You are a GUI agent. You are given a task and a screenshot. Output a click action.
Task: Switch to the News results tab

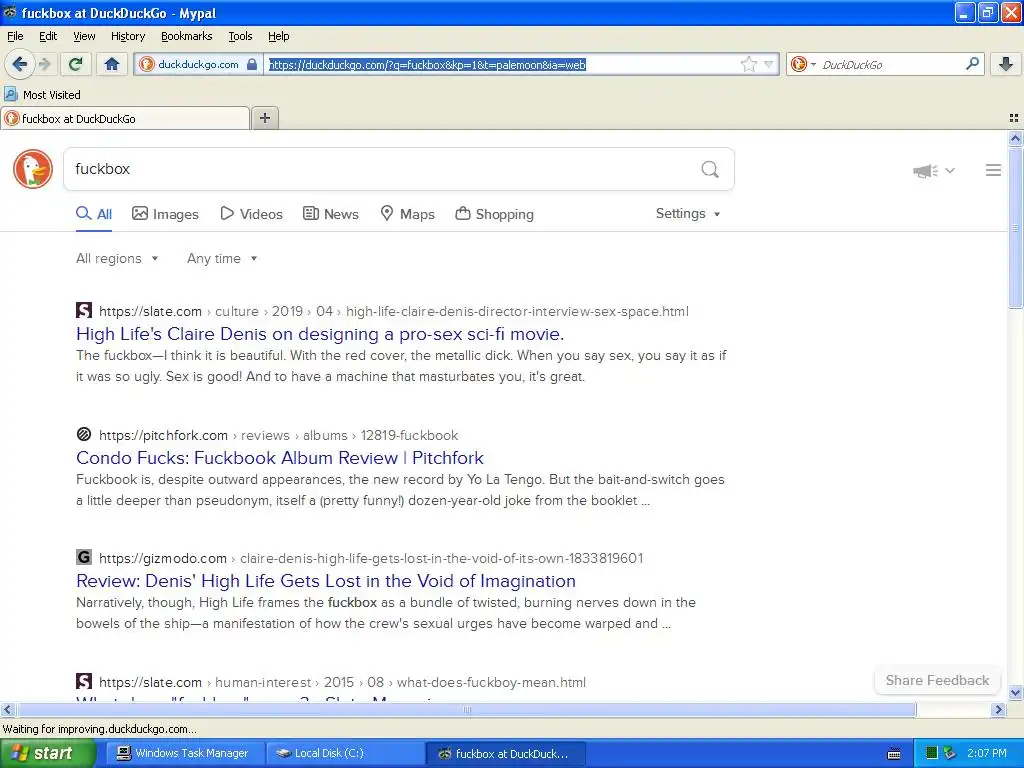tap(331, 214)
